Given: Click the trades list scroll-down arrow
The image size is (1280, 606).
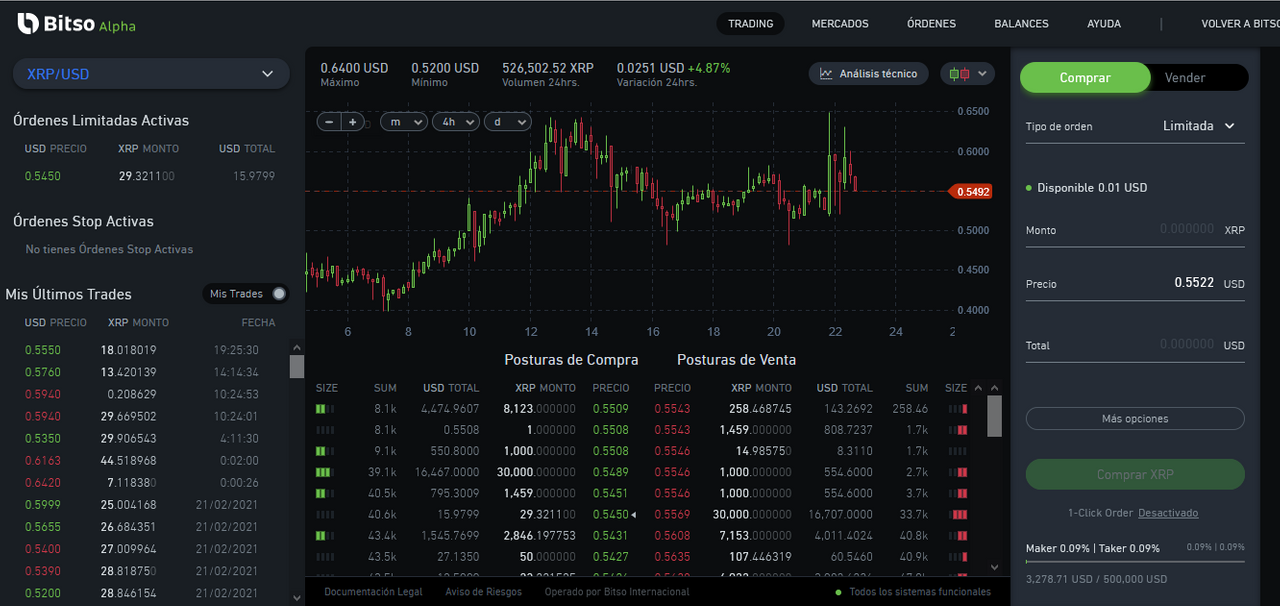Looking at the screenshot, I should coord(296,598).
